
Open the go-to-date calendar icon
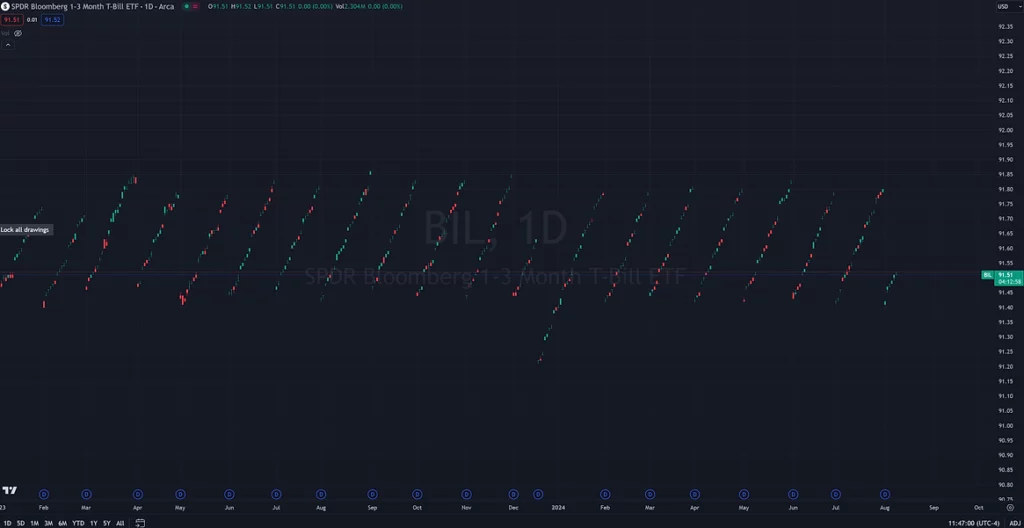(x=140, y=523)
